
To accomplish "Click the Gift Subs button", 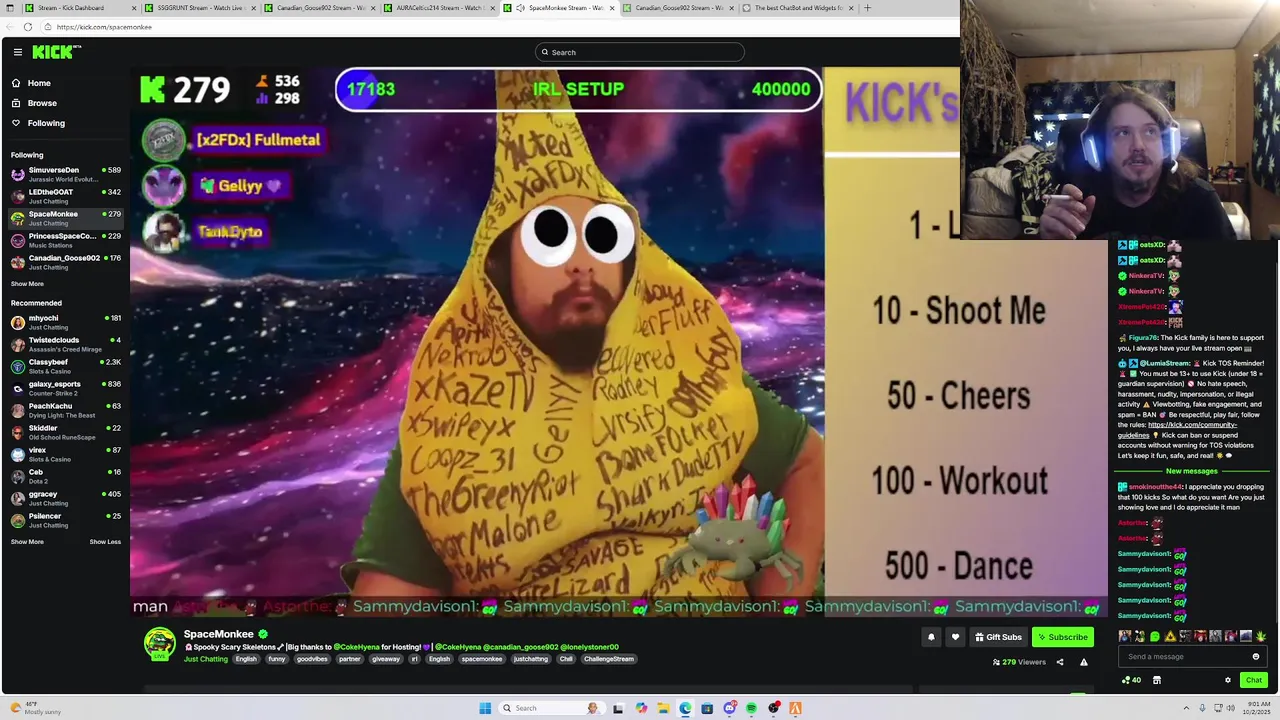I will click(998, 637).
